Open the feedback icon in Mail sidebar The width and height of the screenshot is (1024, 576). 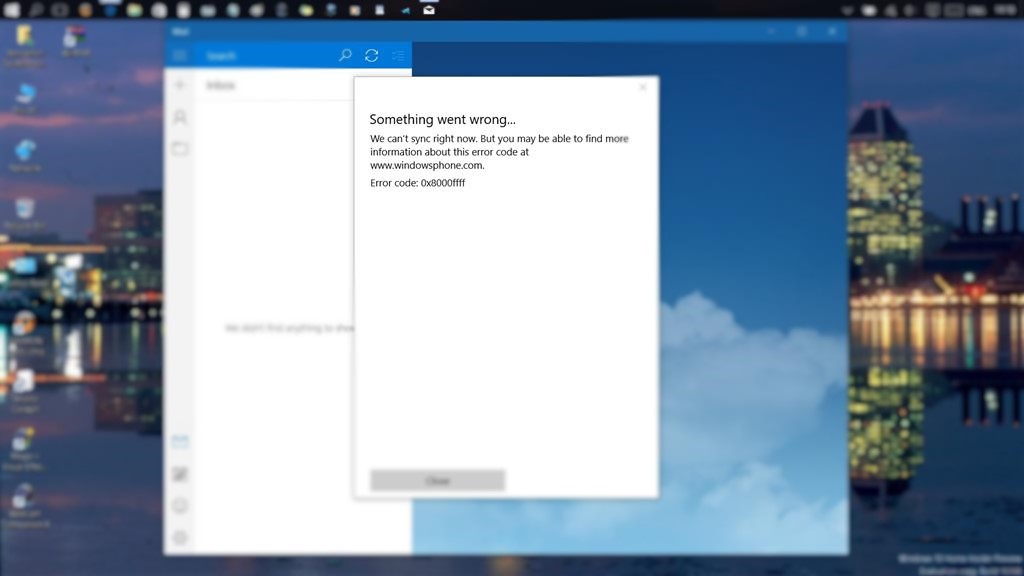pyautogui.click(x=180, y=506)
